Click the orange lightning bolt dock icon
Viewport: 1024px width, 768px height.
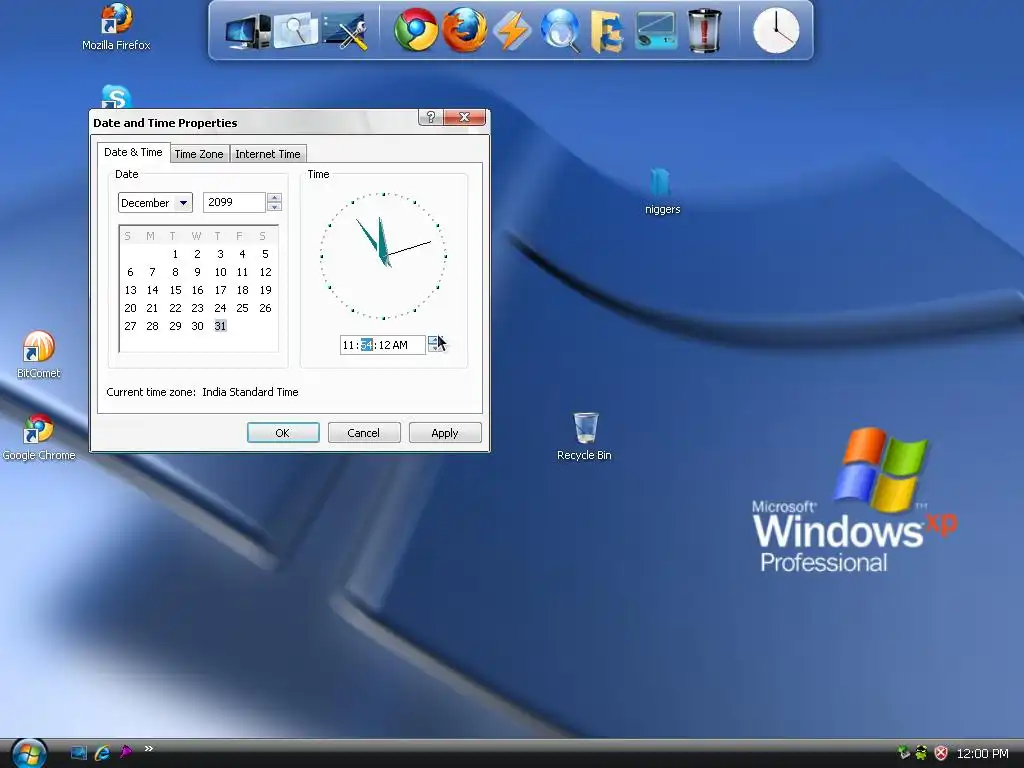tap(512, 31)
